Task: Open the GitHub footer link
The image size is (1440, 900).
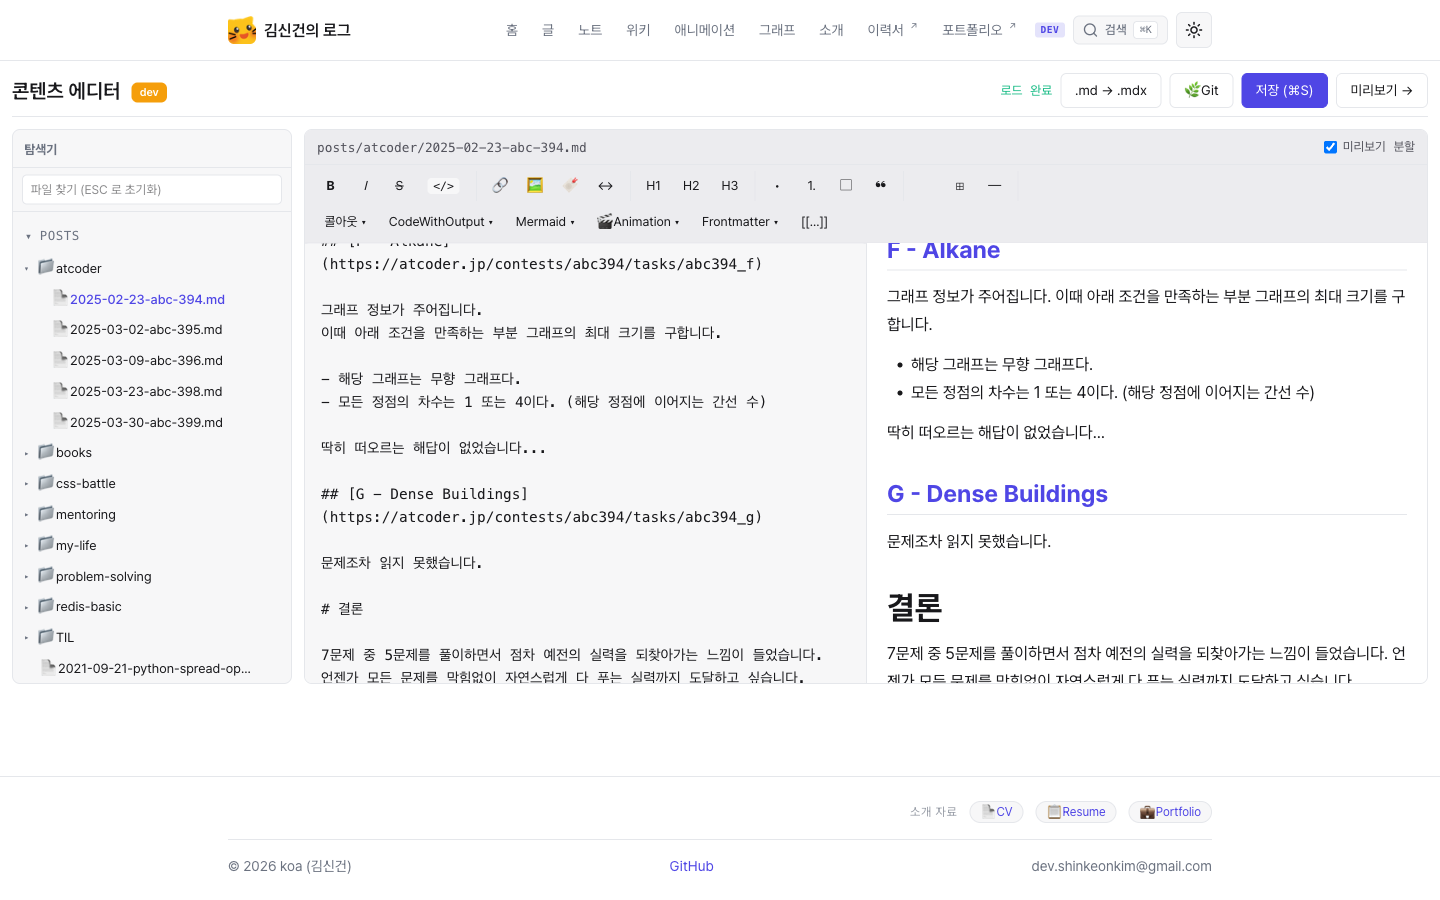Action: pyautogui.click(x=691, y=866)
